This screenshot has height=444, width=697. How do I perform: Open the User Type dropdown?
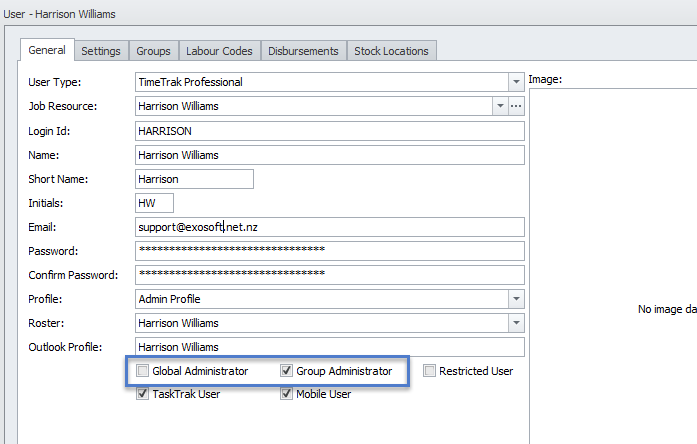point(516,82)
